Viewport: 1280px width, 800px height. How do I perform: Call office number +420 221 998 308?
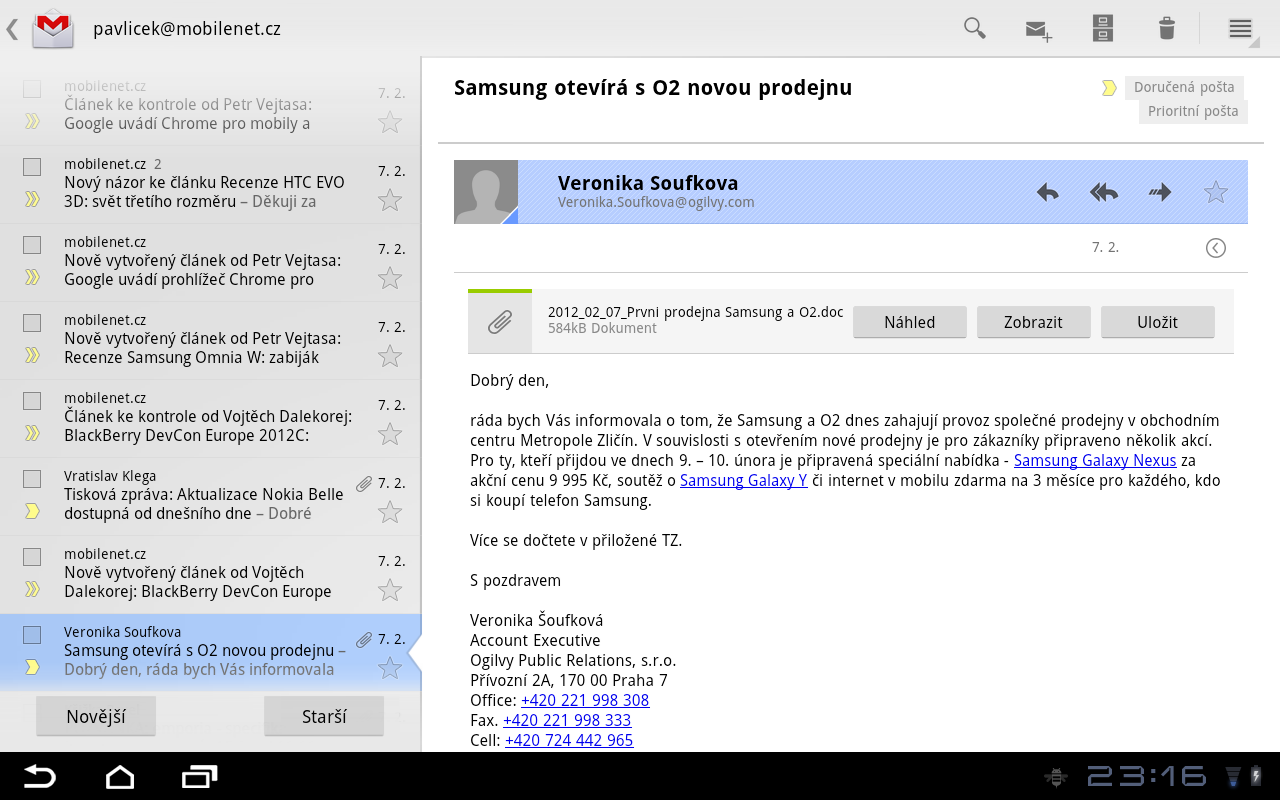[585, 701]
